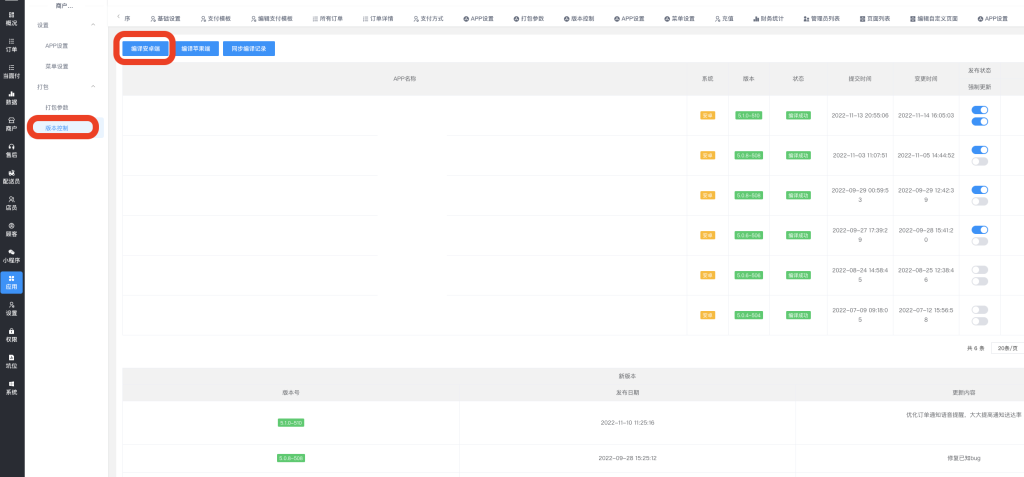Open the 20条/页 page size dropdown
1024x477 pixels.
click(x=1005, y=348)
